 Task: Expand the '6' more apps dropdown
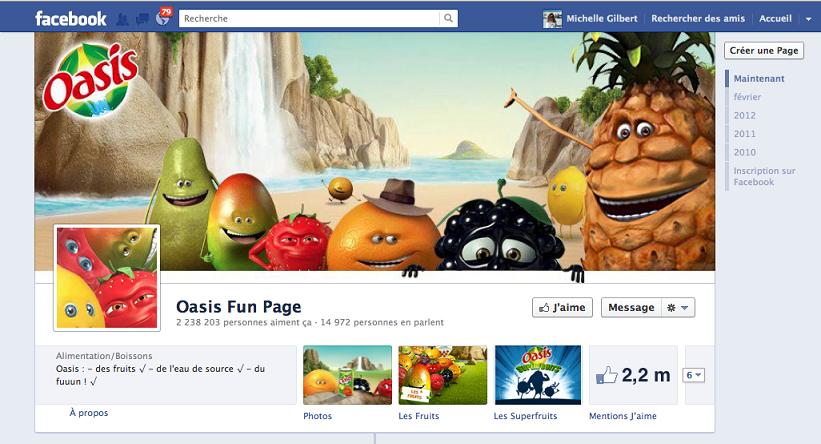tap(693, 375)
